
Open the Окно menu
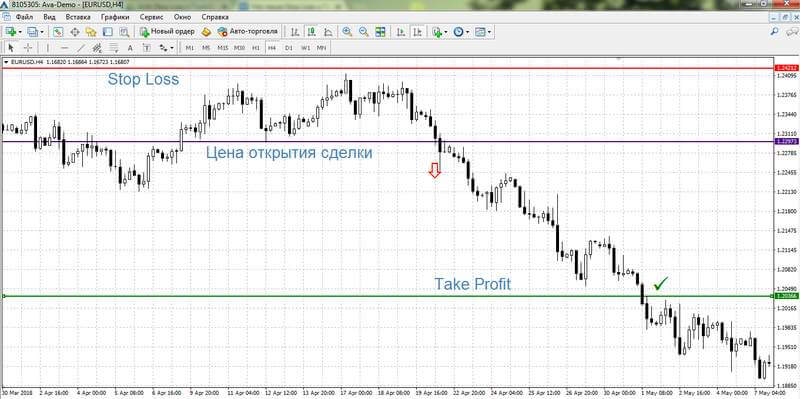[182, 17]
